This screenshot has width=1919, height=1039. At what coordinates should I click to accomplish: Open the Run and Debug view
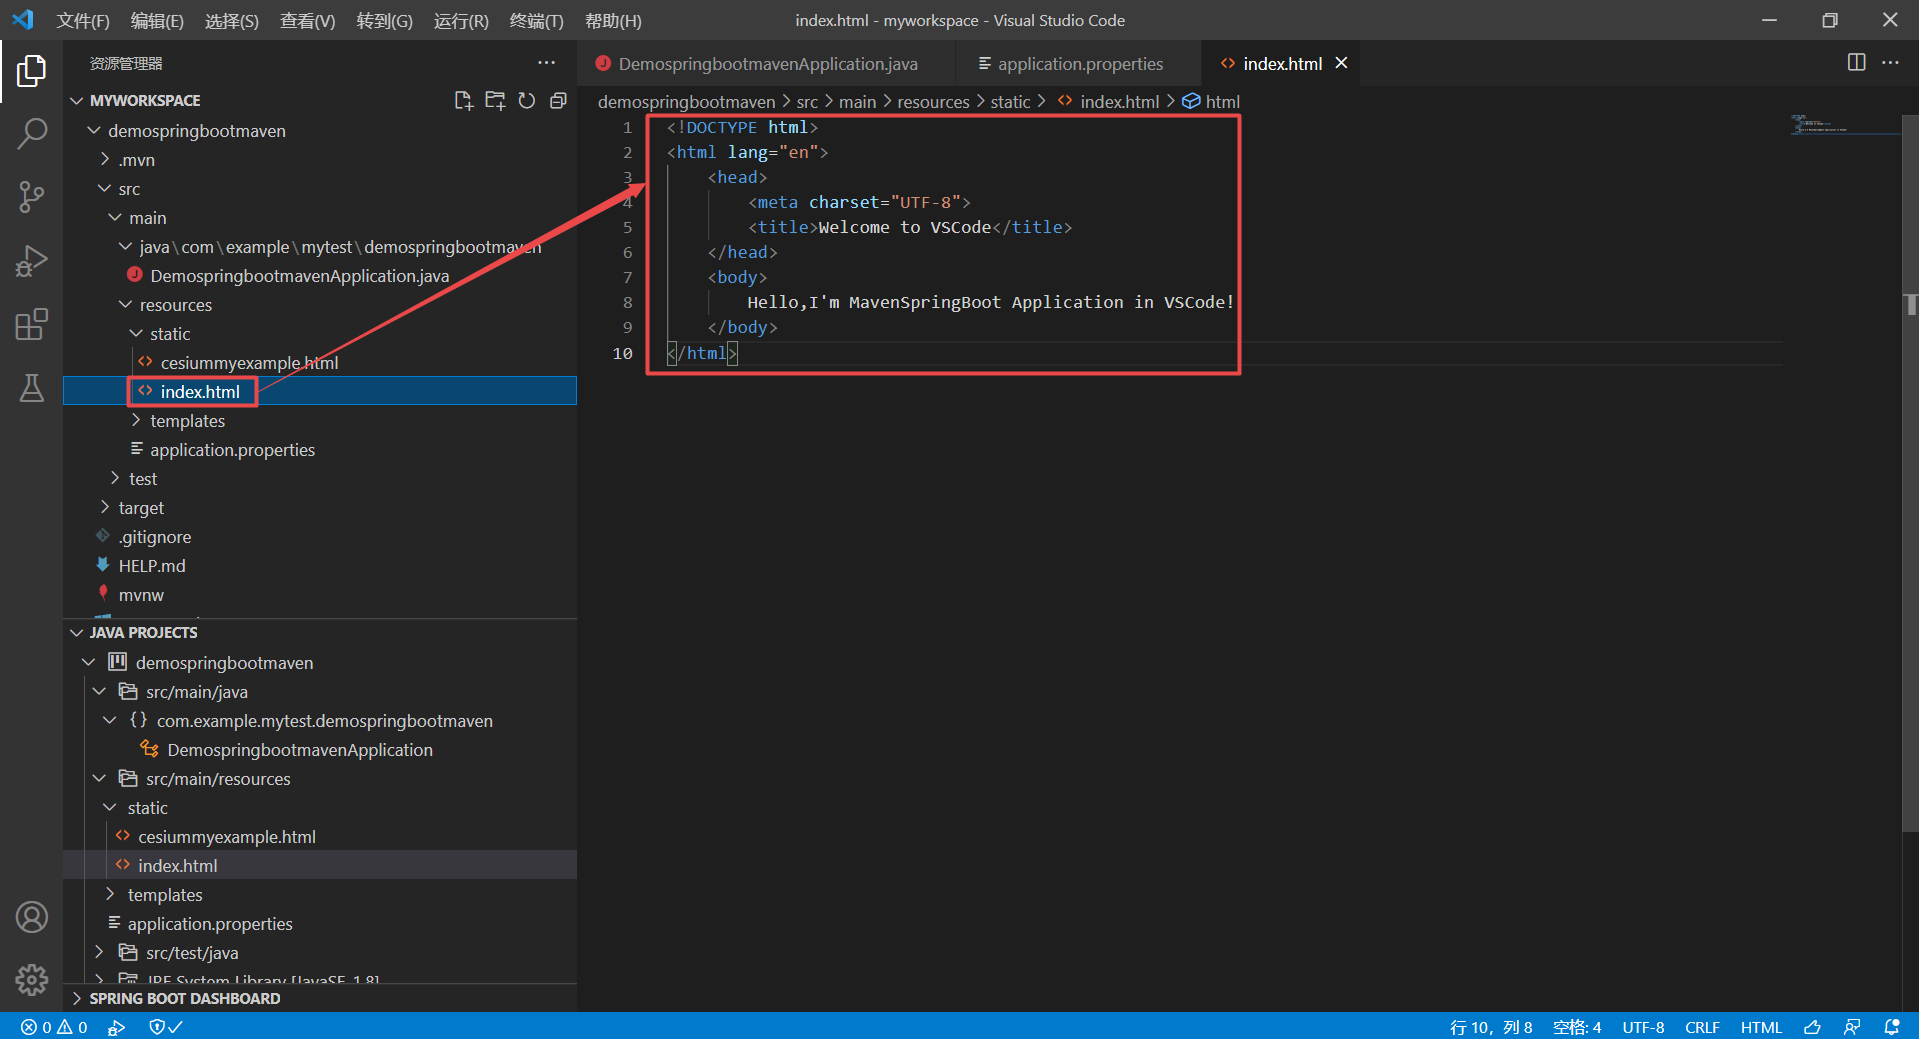coord(31,261)
